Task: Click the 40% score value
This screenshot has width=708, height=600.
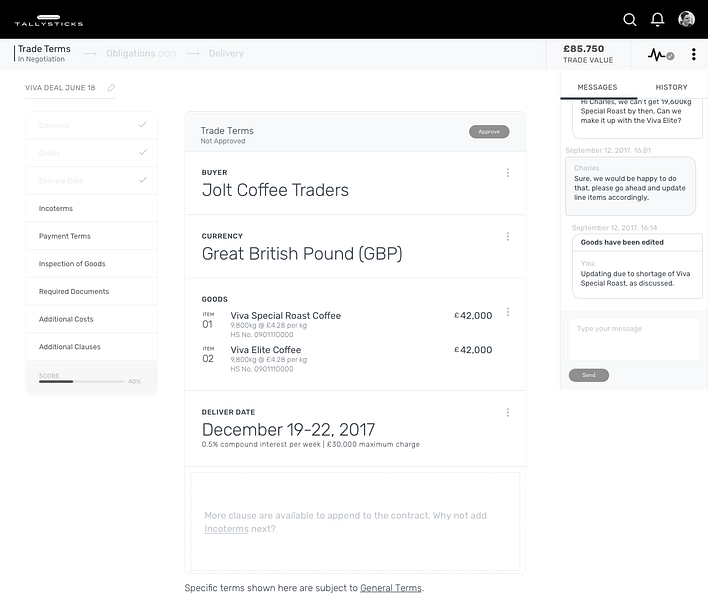Action: click(x=134, y=381)
